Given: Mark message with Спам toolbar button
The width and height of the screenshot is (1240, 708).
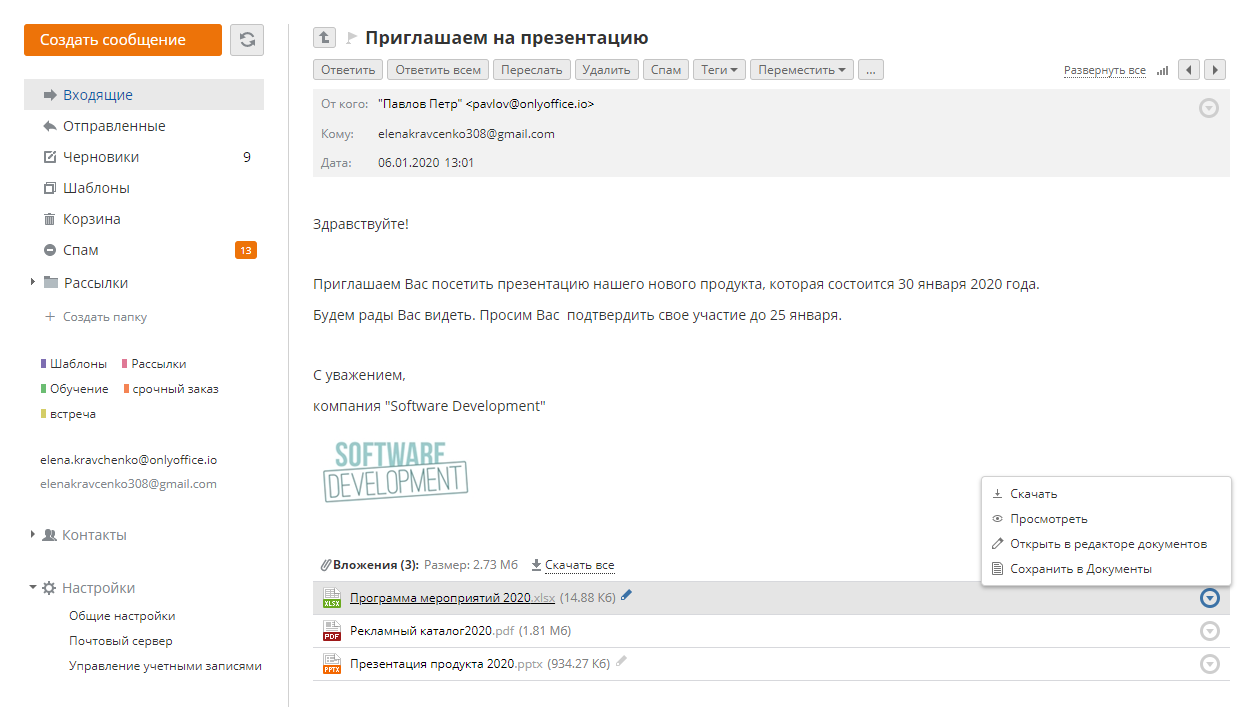Looking at the screenshot, I should pyautogui.click(x=666, y=70).
